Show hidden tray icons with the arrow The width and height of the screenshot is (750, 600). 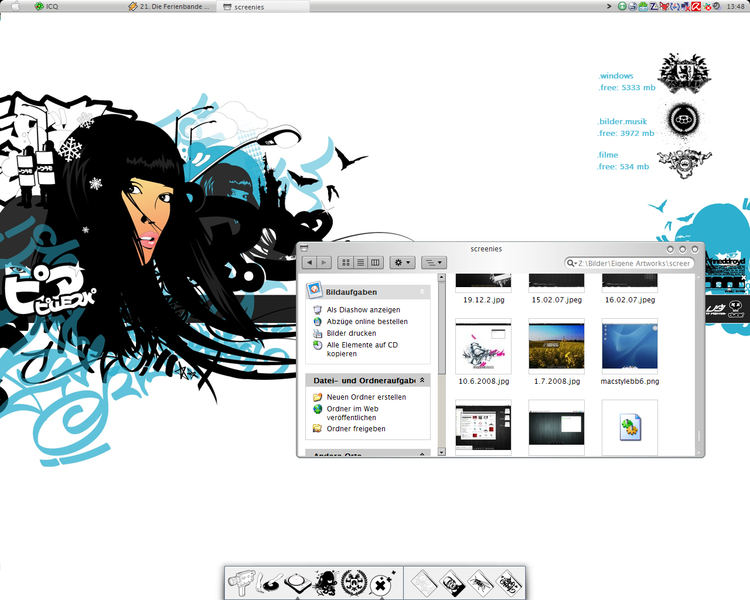(609, 6)
